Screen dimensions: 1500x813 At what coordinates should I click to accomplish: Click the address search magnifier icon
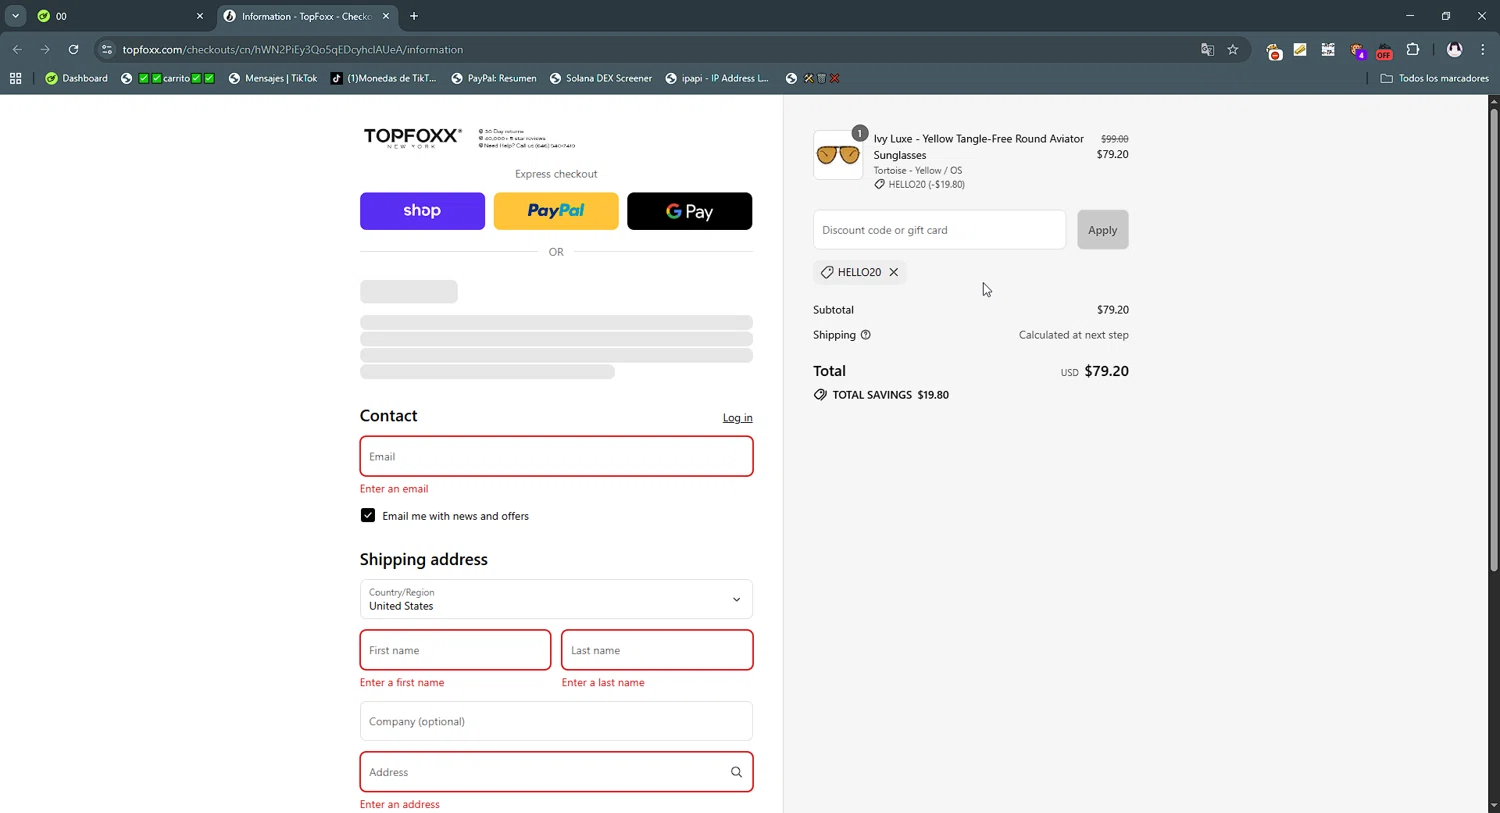pos(736,772)
